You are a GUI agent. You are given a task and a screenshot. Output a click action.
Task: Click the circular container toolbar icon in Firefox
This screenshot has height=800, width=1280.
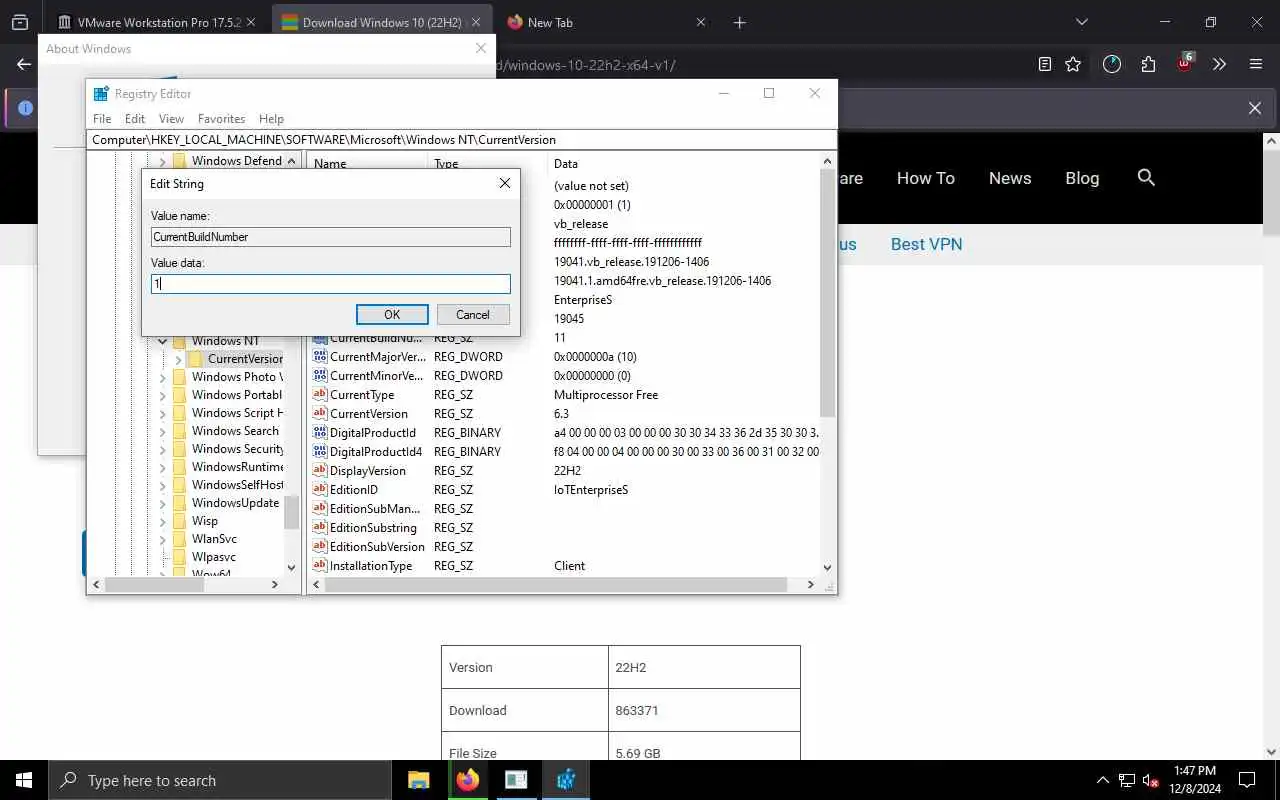1112,64
